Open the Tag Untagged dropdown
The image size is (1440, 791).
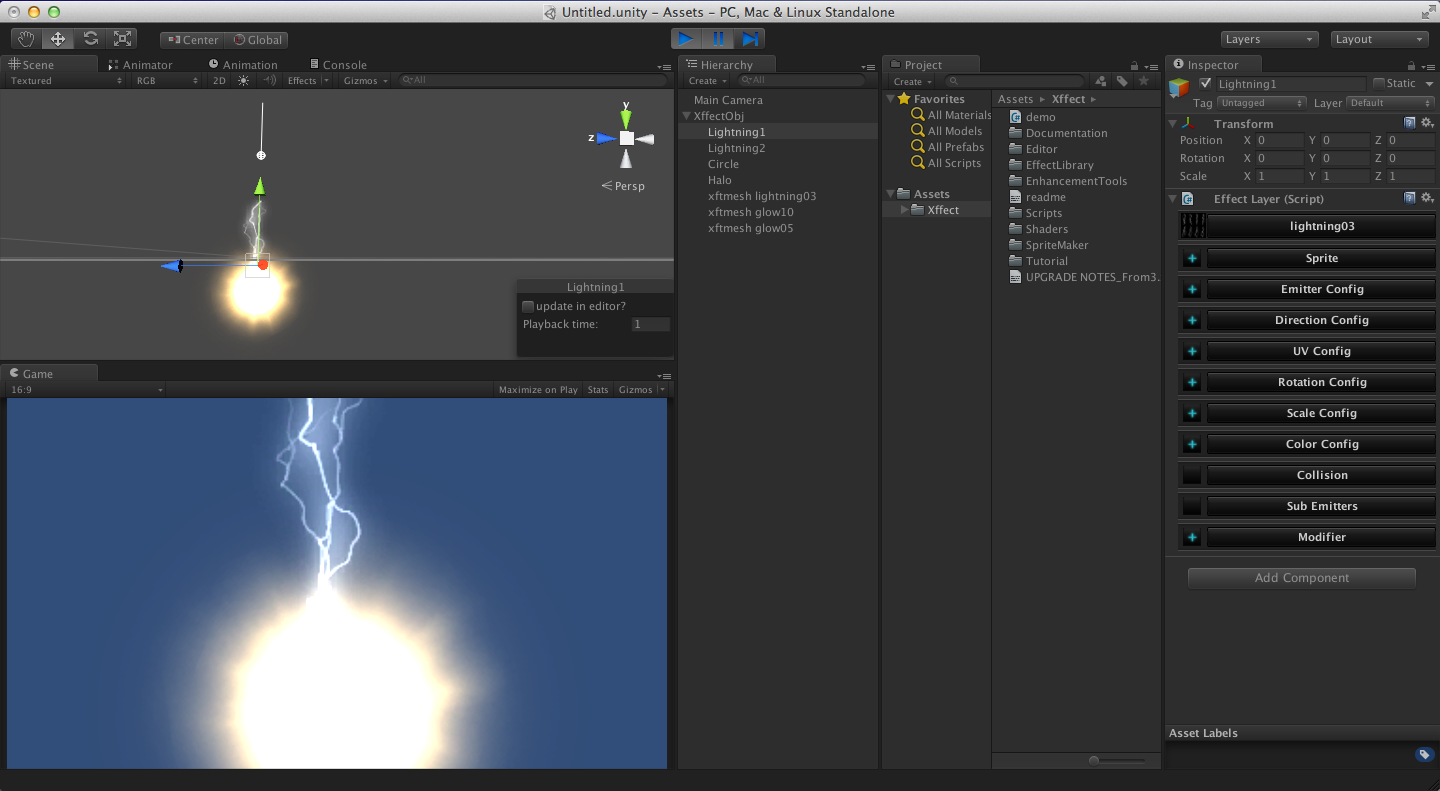(x=1262, y=103)
